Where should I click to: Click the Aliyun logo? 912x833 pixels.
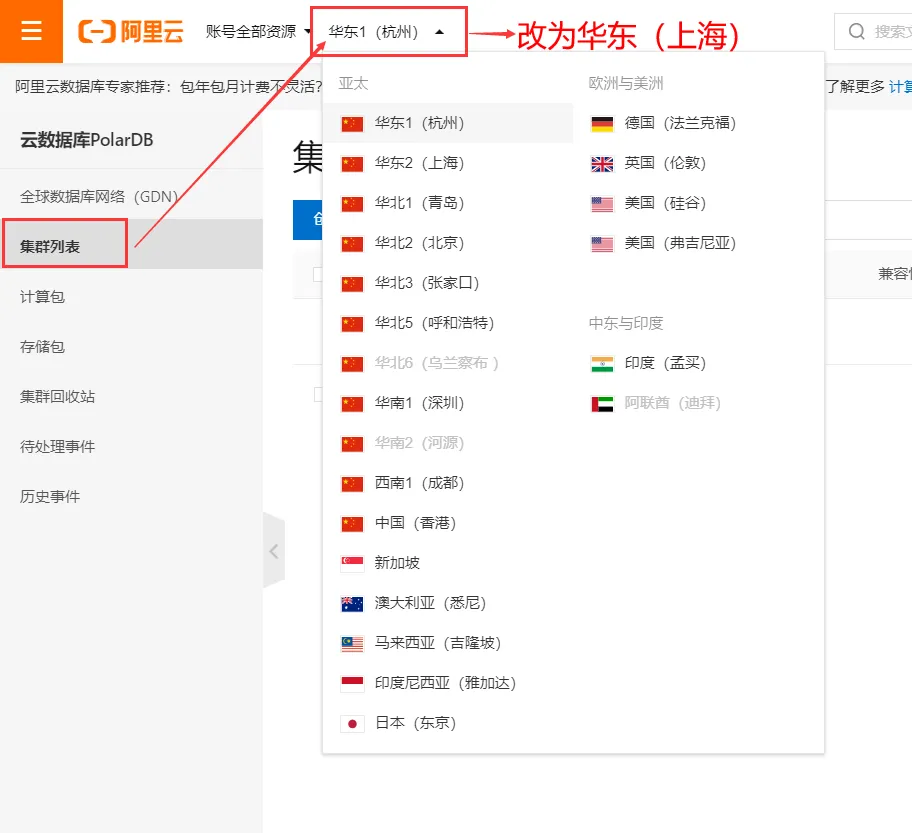tap(131, 31)
